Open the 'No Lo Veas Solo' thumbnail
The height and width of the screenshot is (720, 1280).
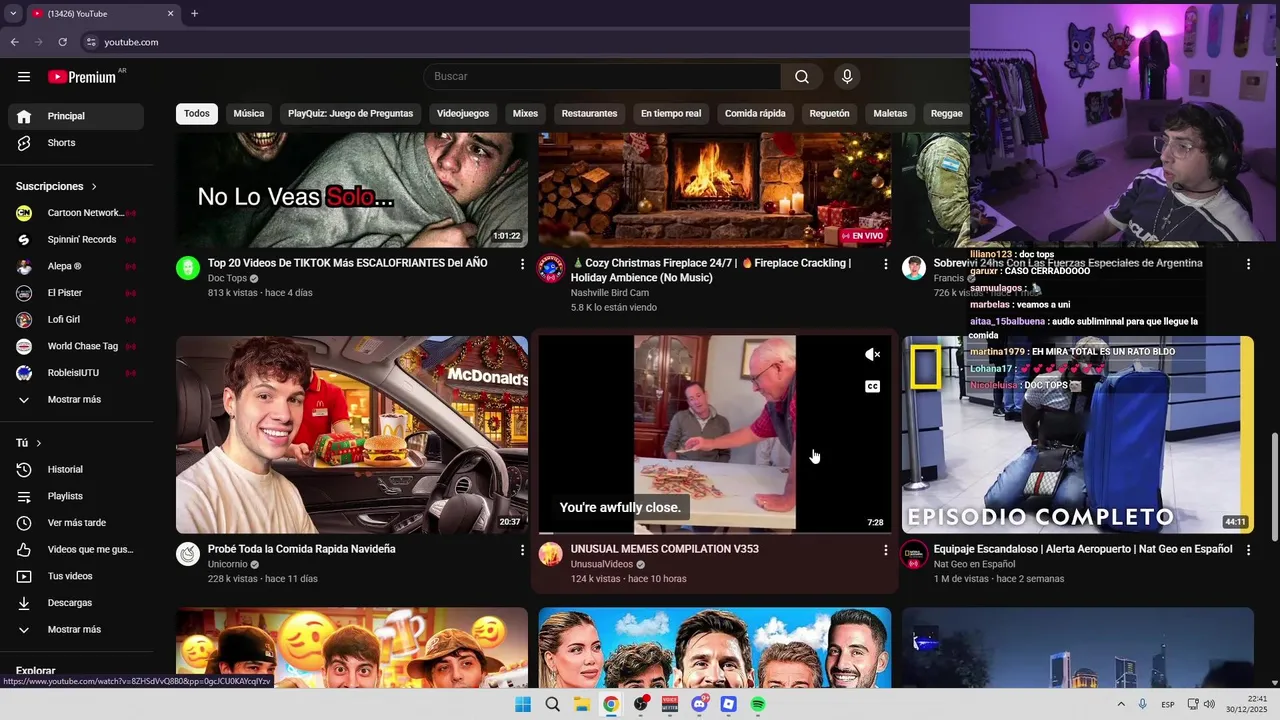[352, 190]
